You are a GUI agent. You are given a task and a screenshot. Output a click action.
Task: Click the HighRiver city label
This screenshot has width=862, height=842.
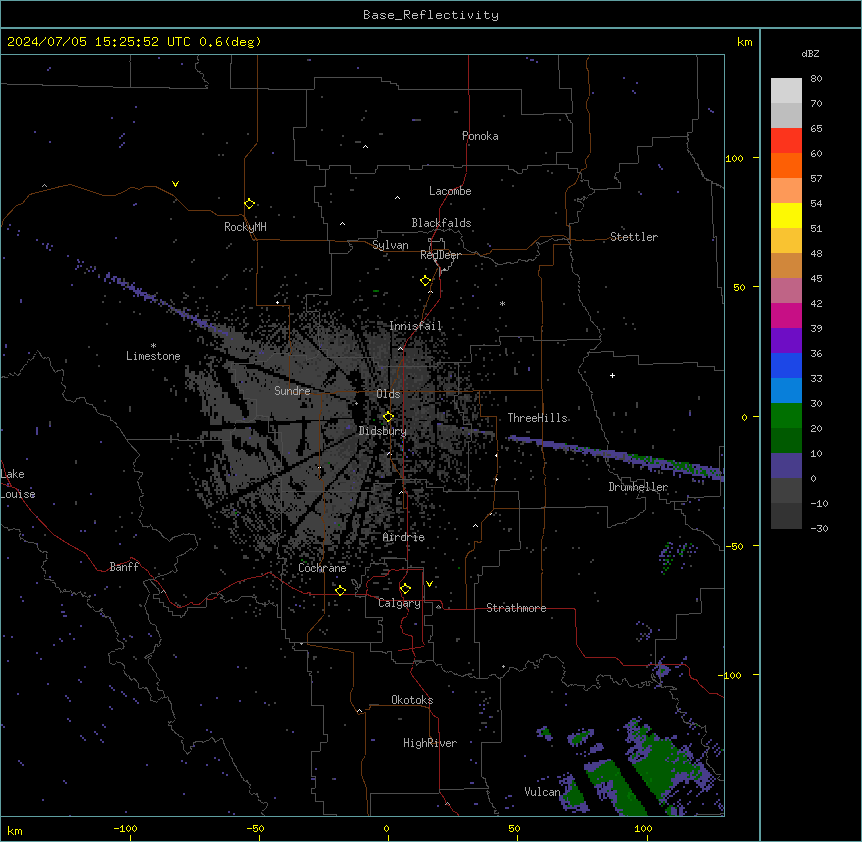pyautogui.click(x=430, y=743)
